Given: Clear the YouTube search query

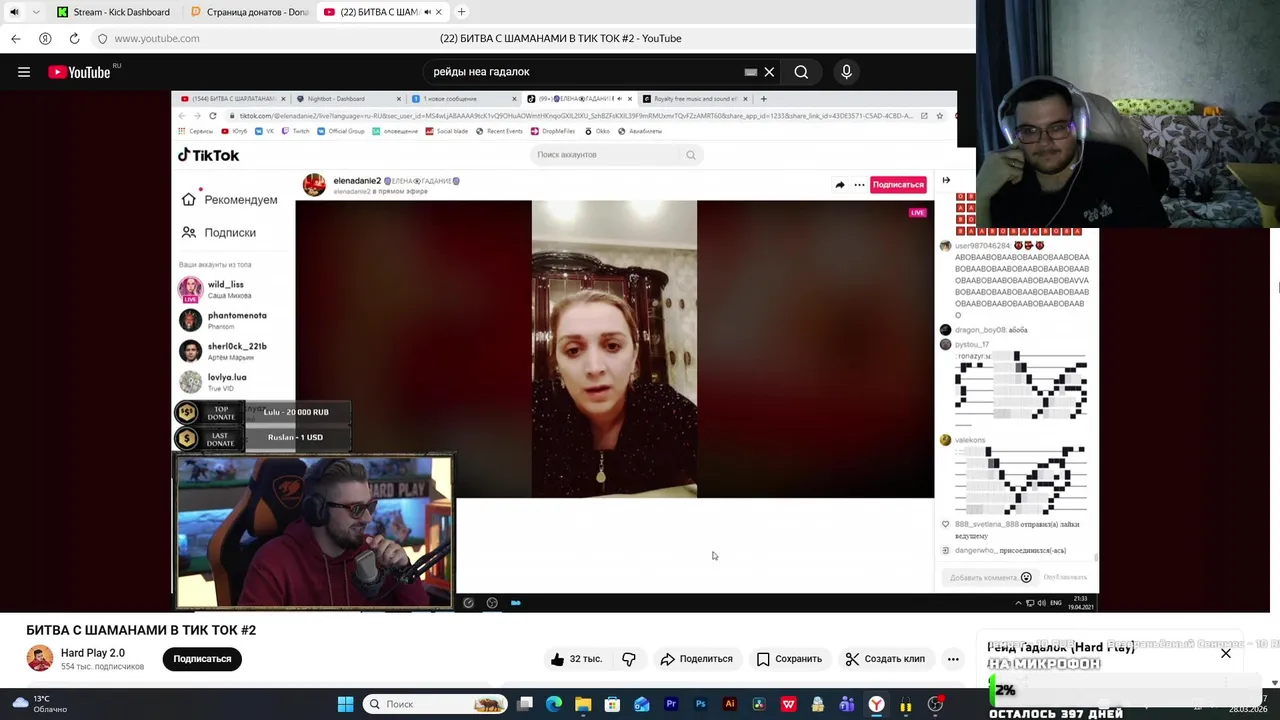Looking at the screenshot, I should pos(769,72).
